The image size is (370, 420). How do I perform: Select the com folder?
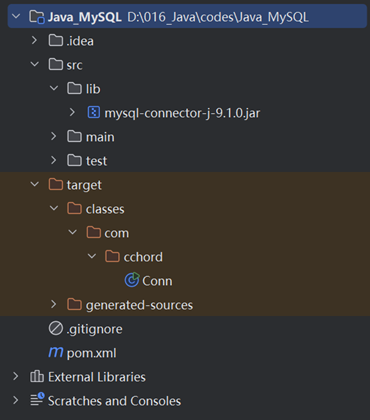coord(107,233)
